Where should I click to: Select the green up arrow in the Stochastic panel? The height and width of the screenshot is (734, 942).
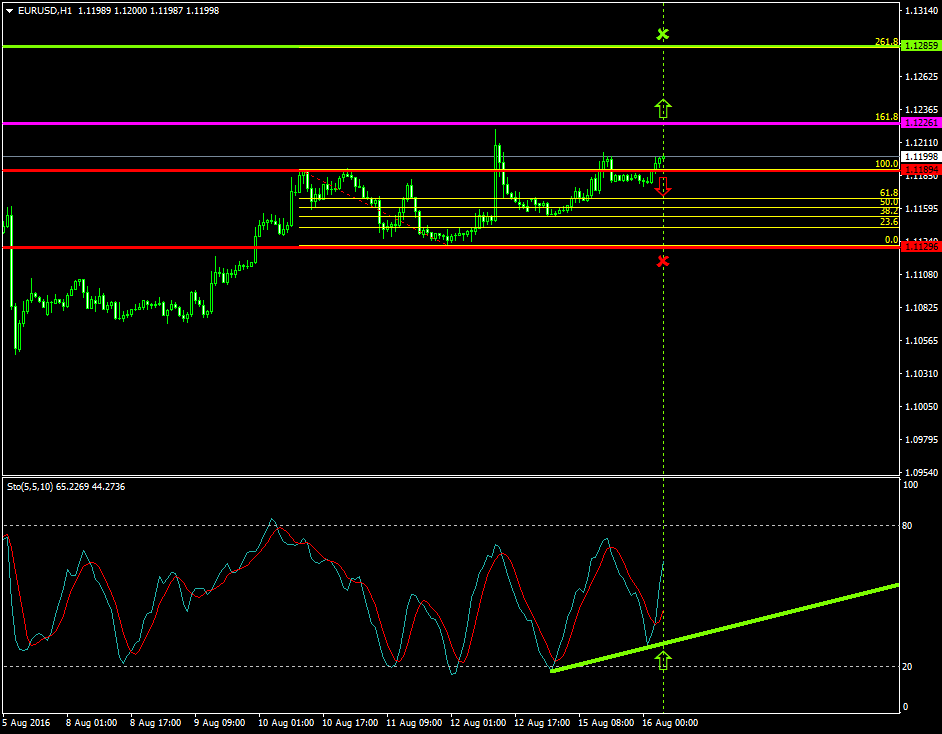(x=662, y=659)
